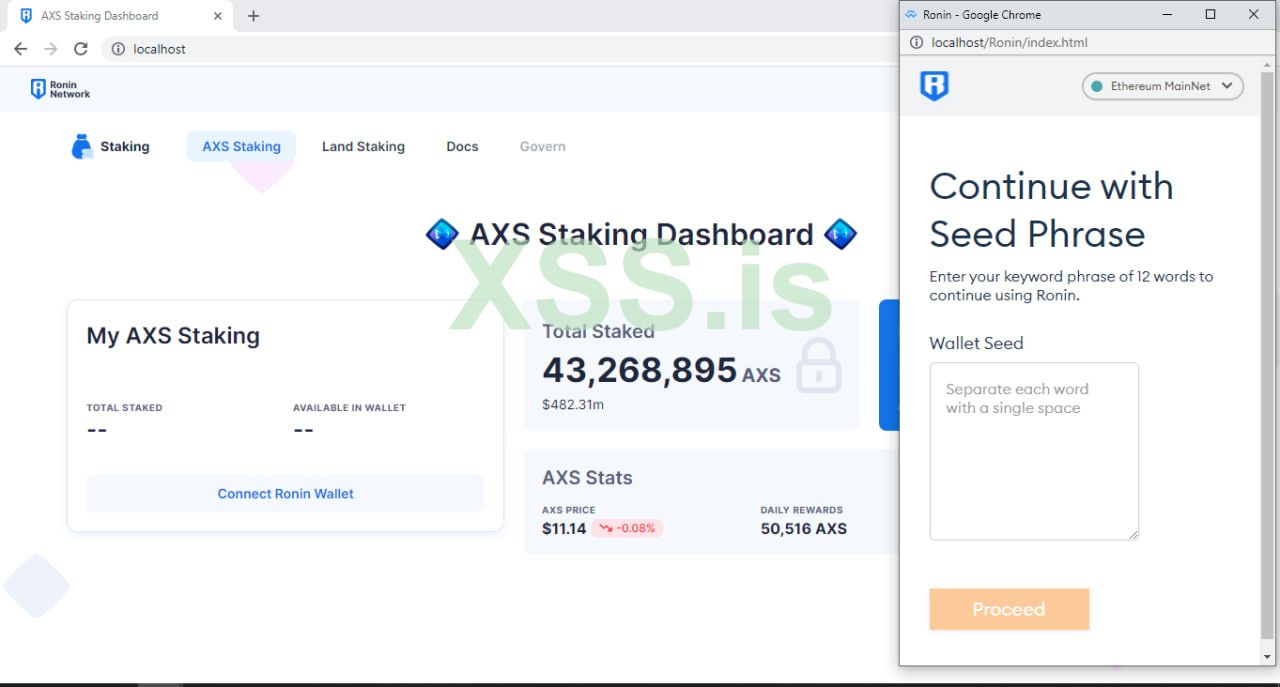
Task: Close the Ronin popup window
Action: [x=1254, y=14]
